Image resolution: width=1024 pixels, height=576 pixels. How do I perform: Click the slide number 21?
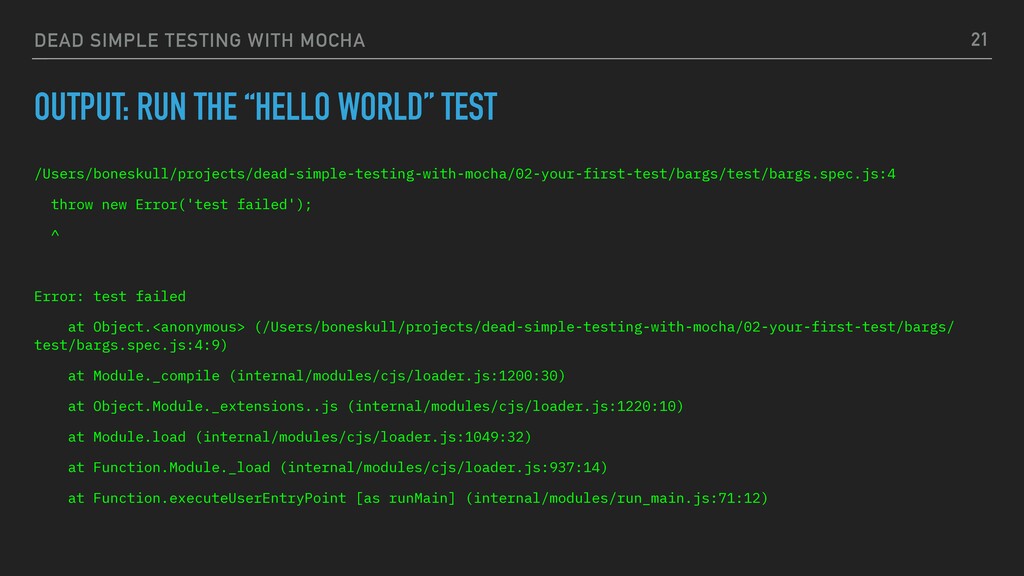click(x=979, y=40)
